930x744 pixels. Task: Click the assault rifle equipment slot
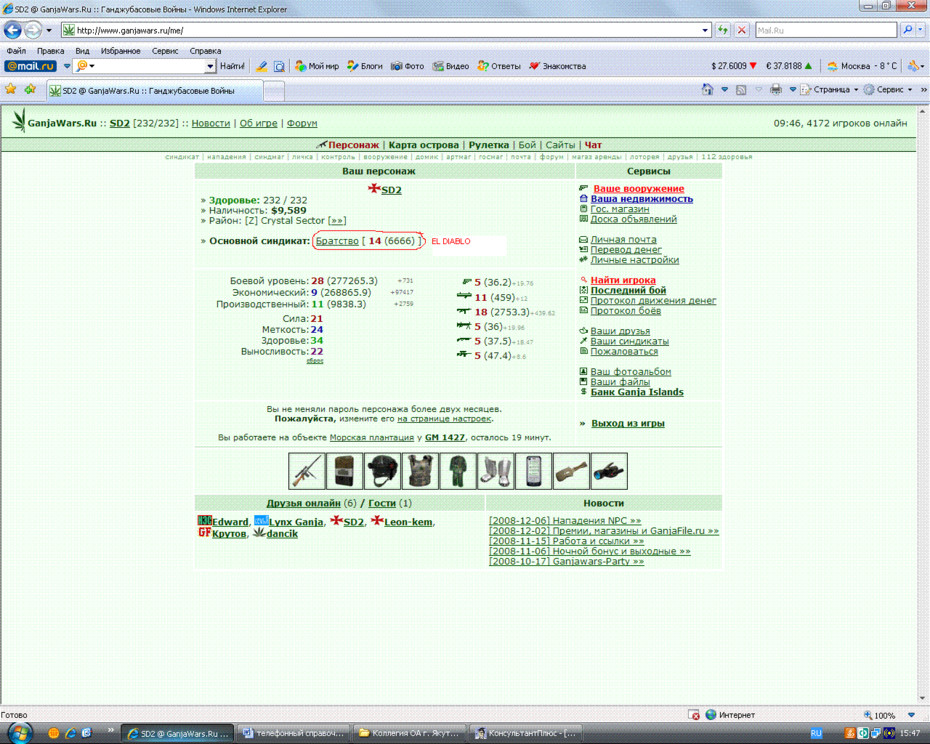click(x=307, y=471)
